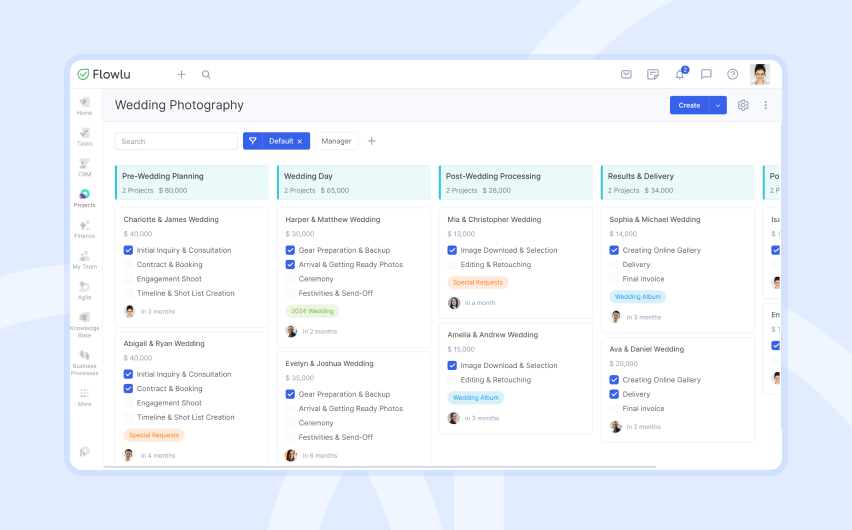Screen dimensions: 852x530
Task: Uncheck Arrival & Getting Ready Photos in Harper & Matthew
Action: point(290,265)
